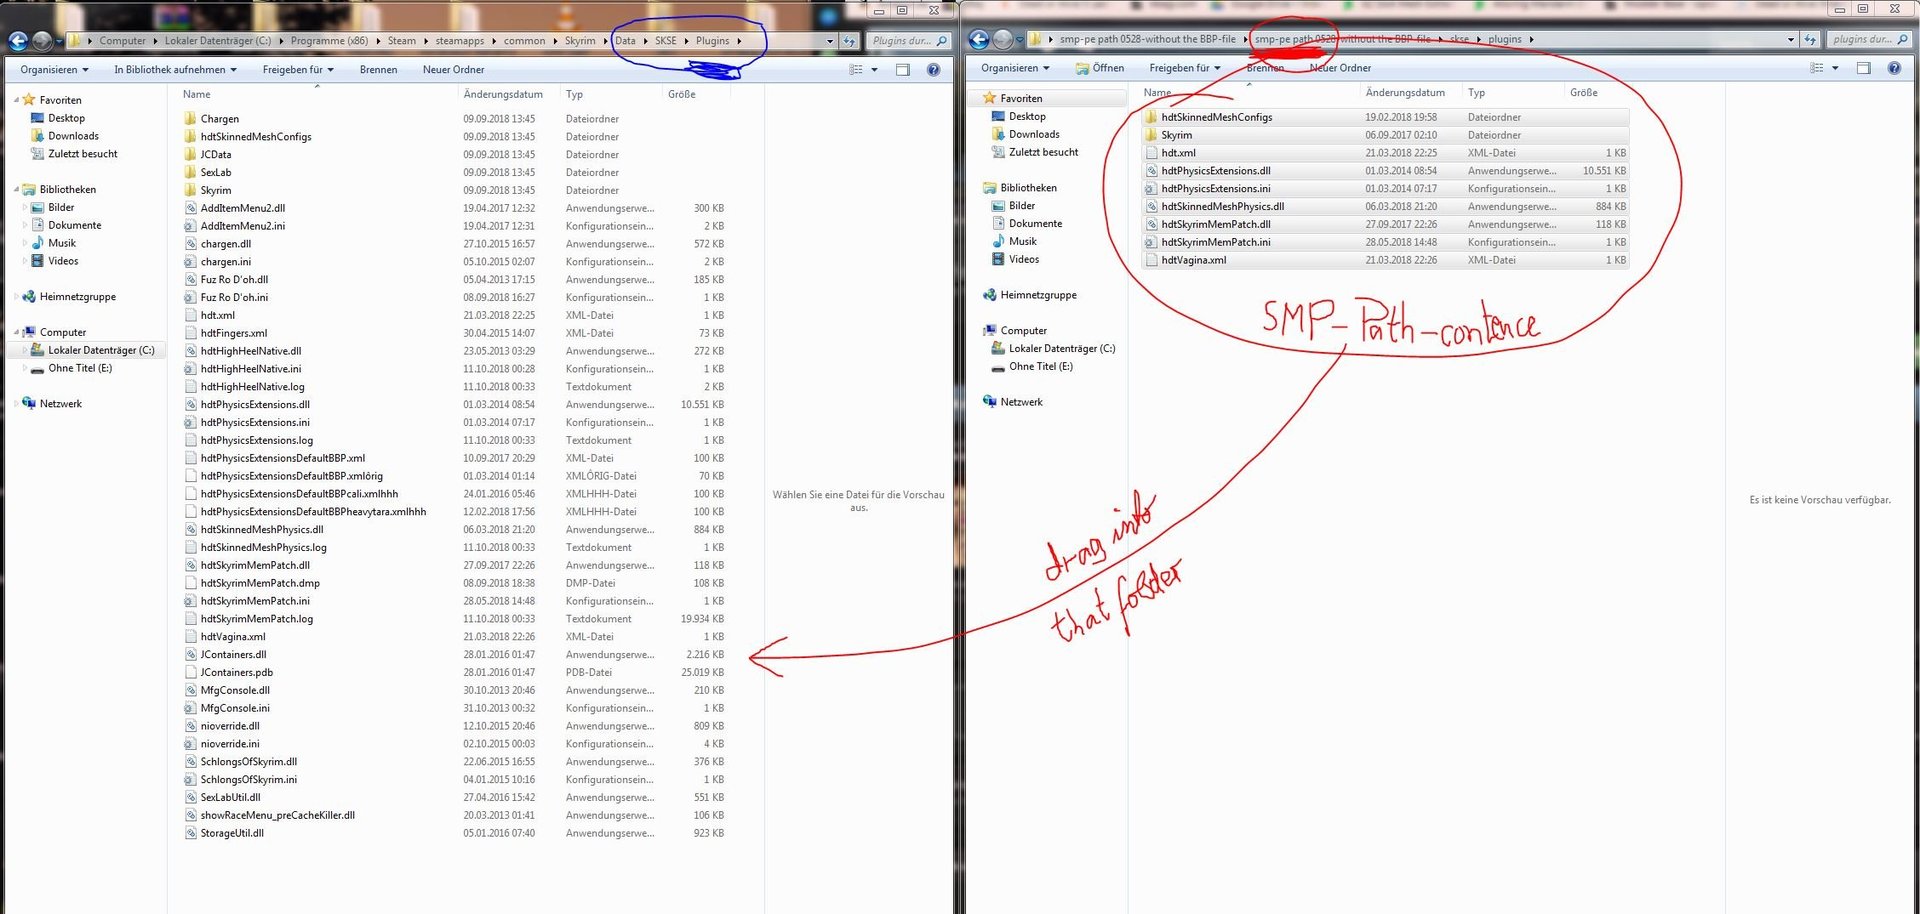Click the back arrow in left Explorer window
The height and width of the screenshot is (914, 1920).
18,41
